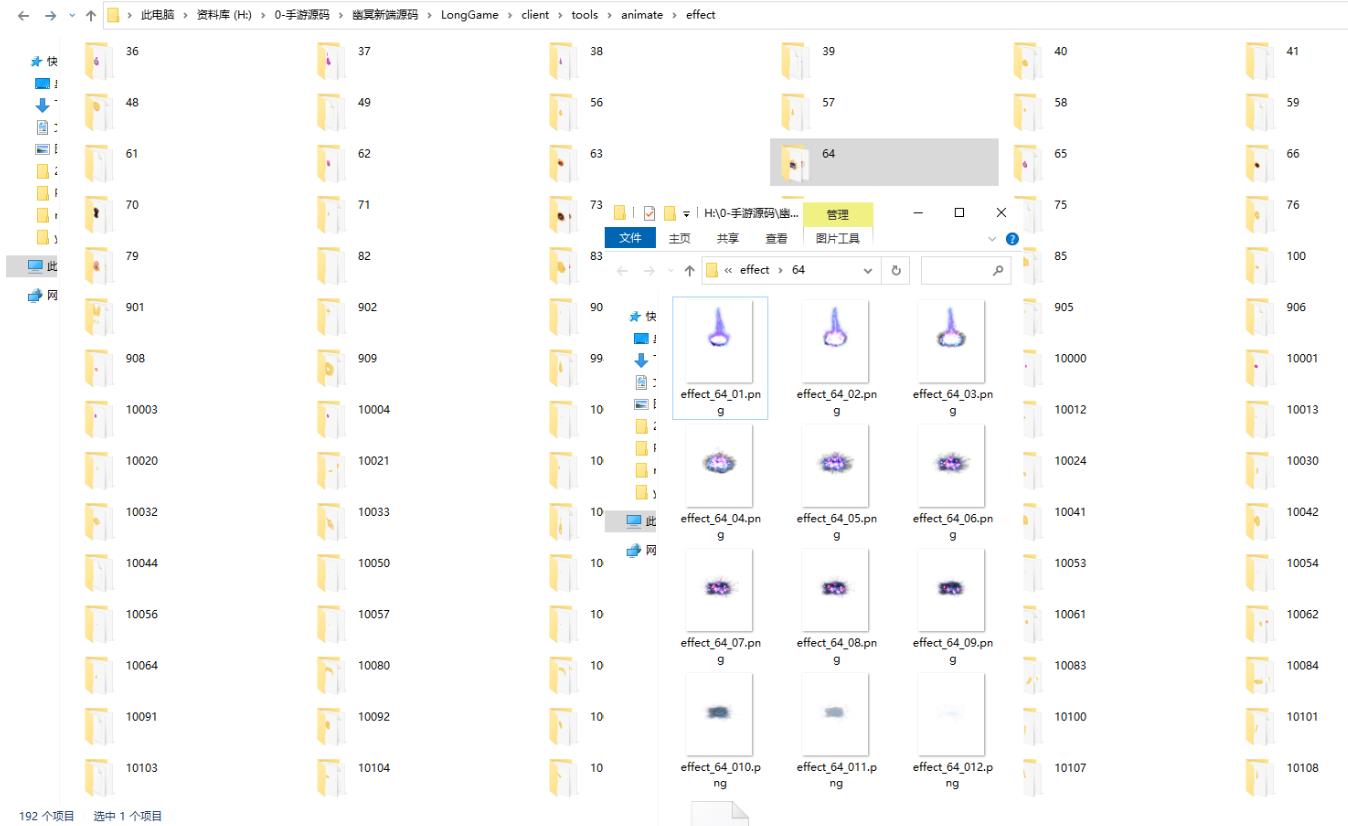1348x826 pixels.
Task: Click 'LongGame' in the breadcrumb path
Action: click(x=469, y=15)
